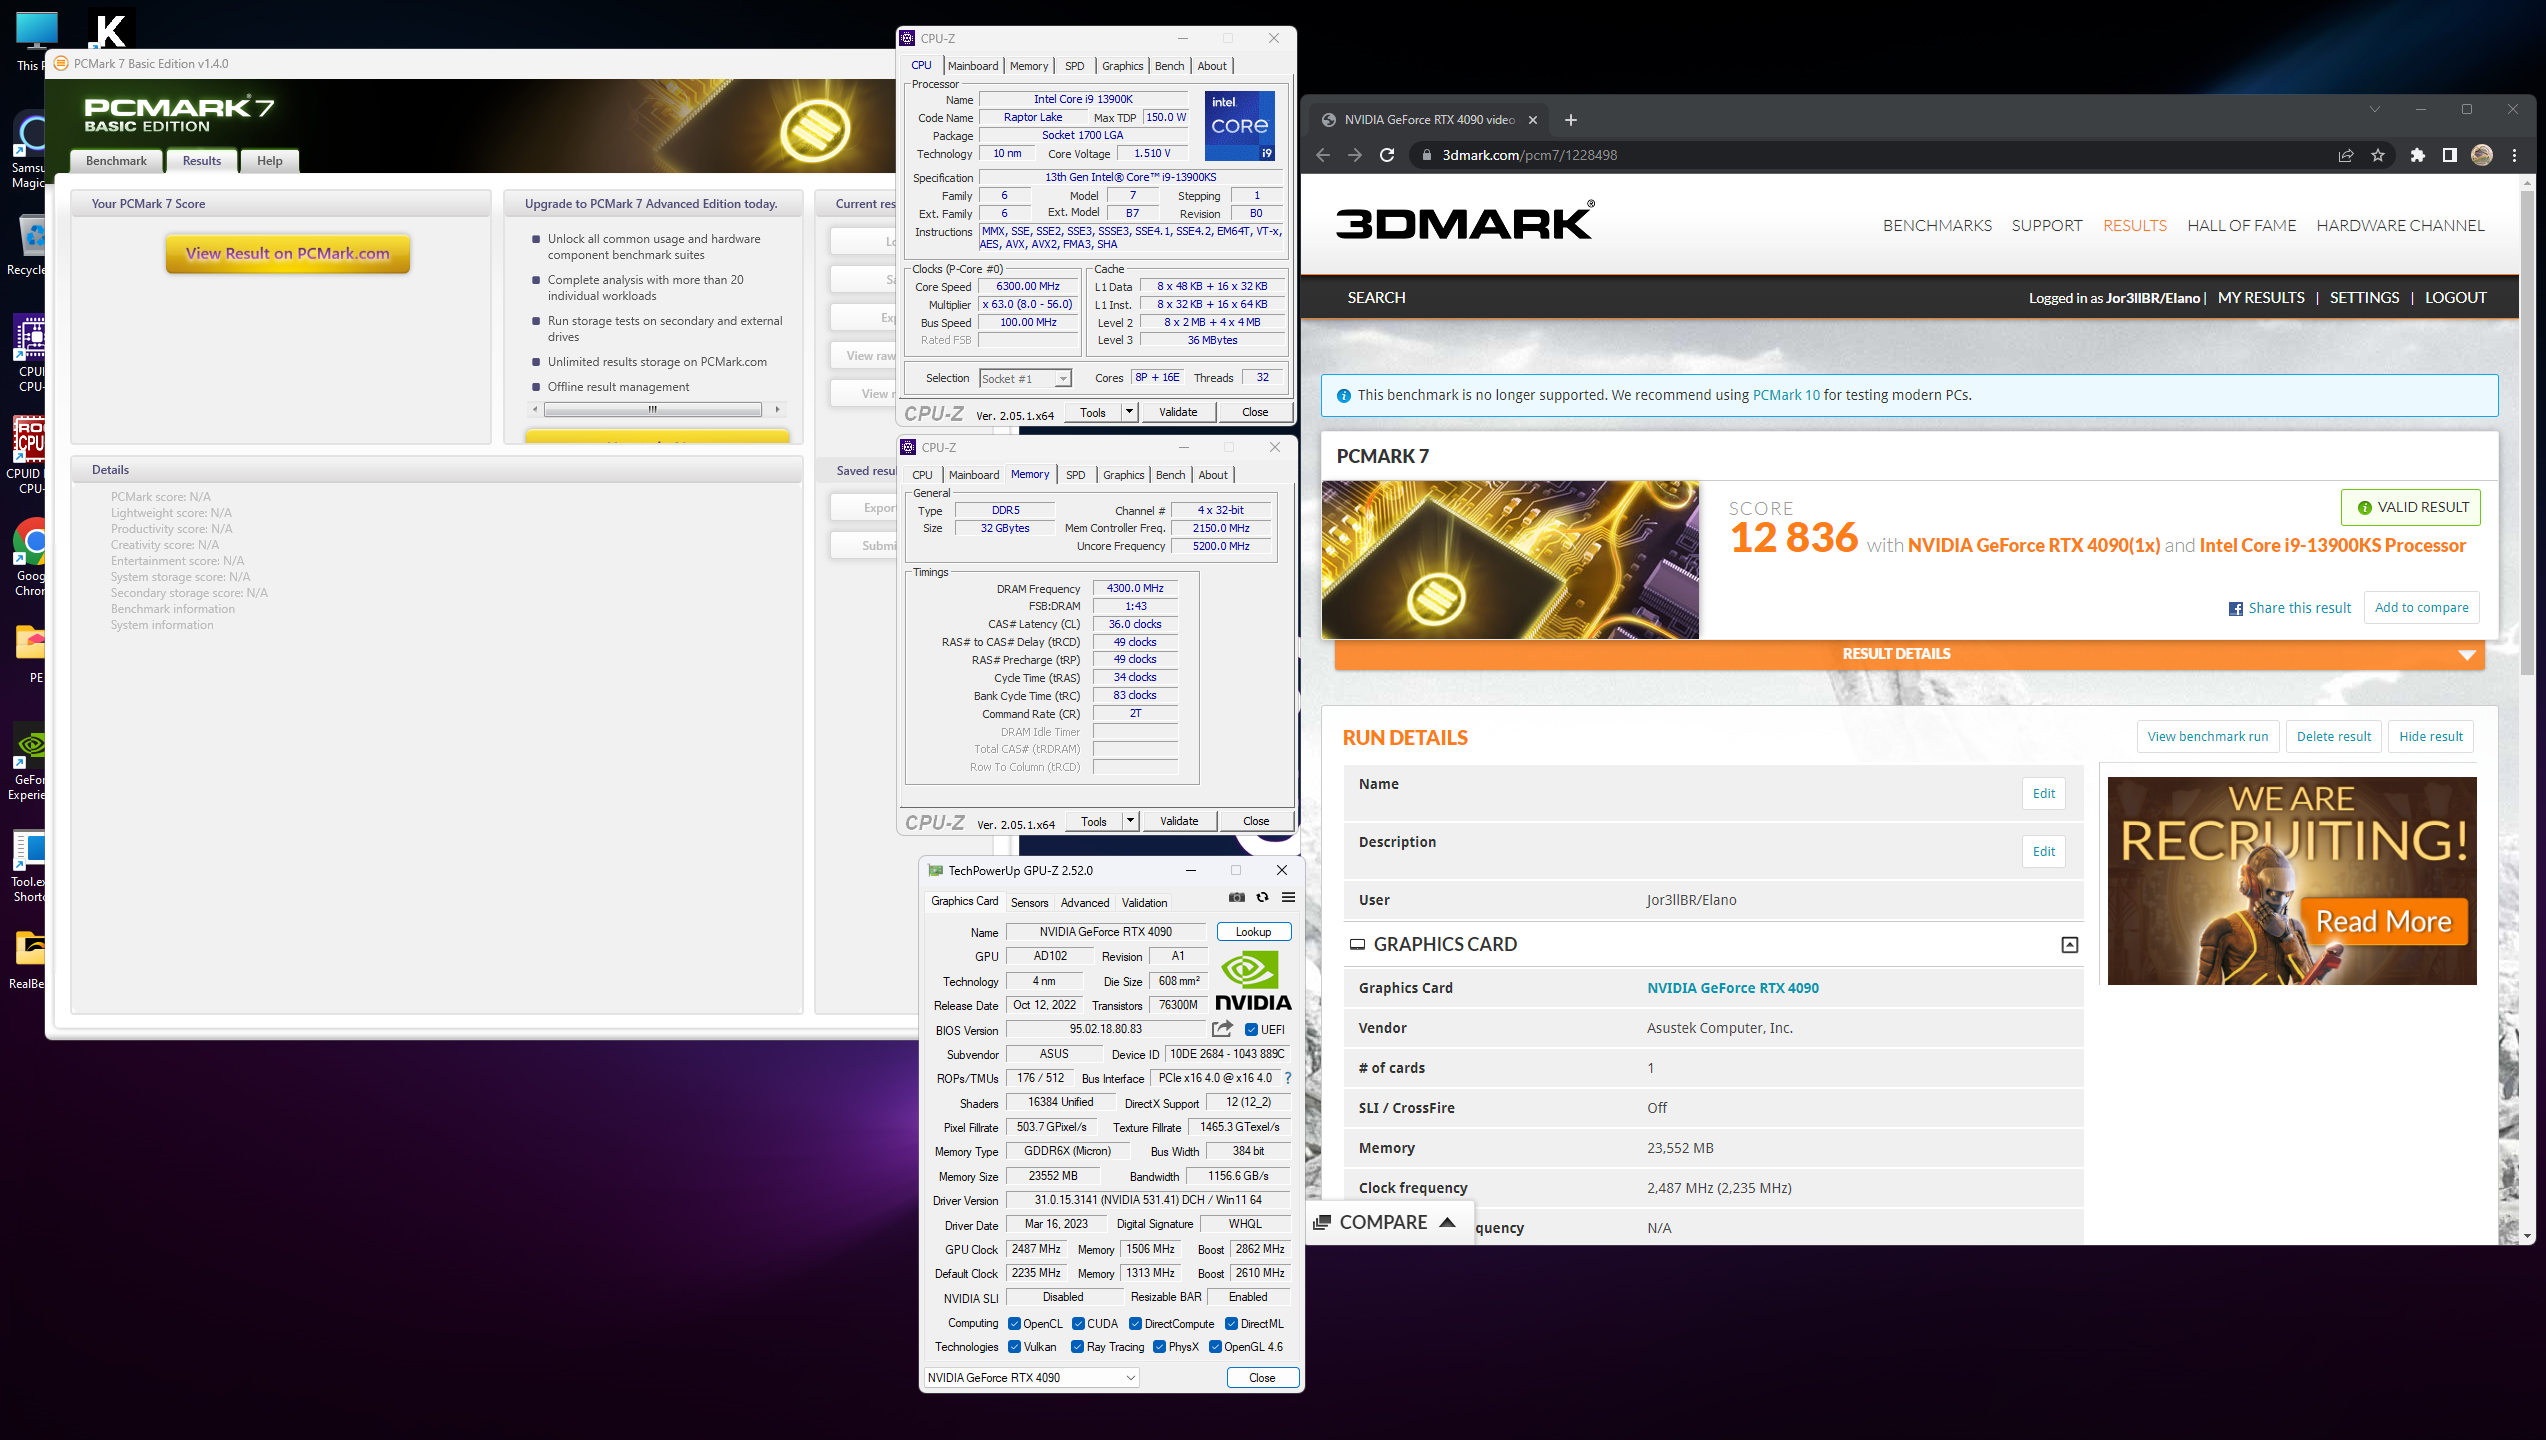The image size is (2546, 1440).
Task: Toggle Chrome side panel icon
Action: 2449,155
